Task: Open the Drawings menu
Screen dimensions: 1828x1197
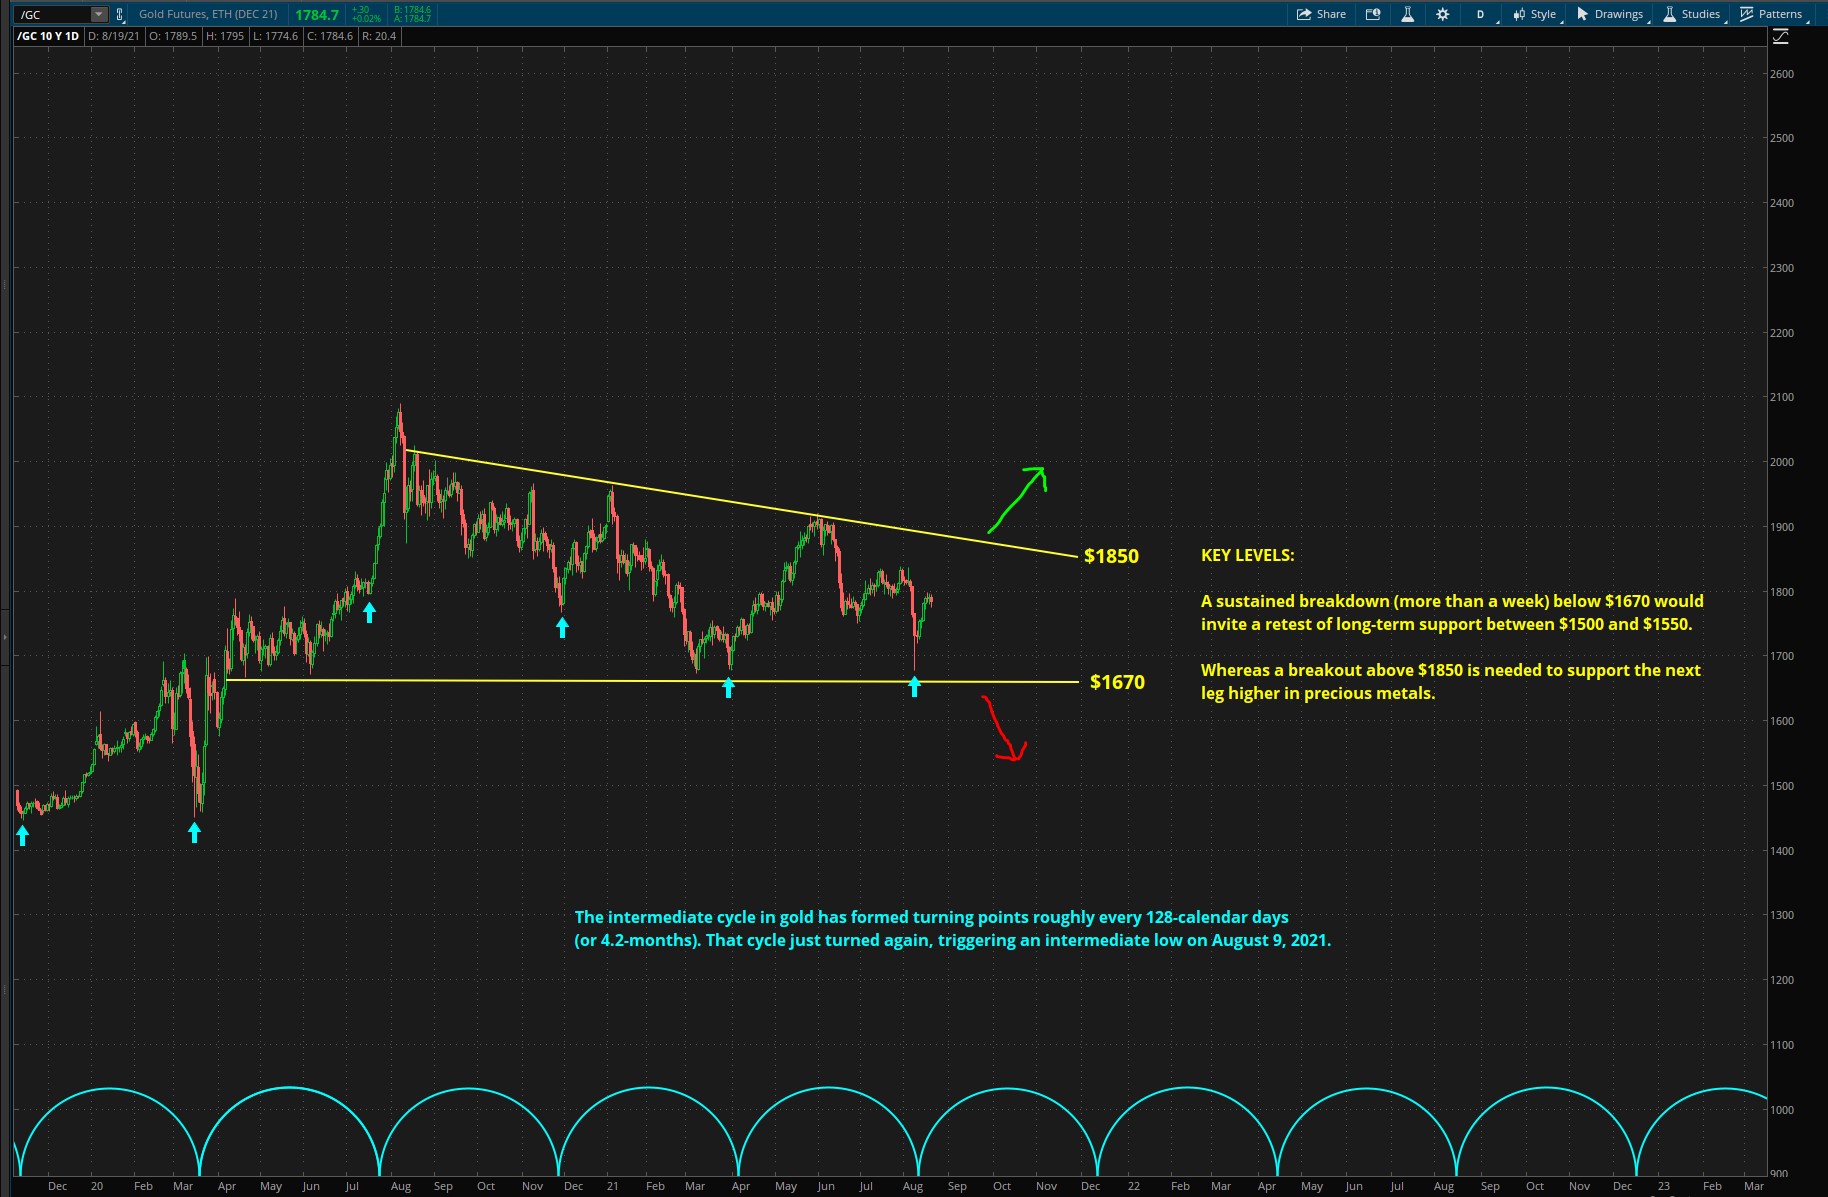Action: [x=1611, y=14]
